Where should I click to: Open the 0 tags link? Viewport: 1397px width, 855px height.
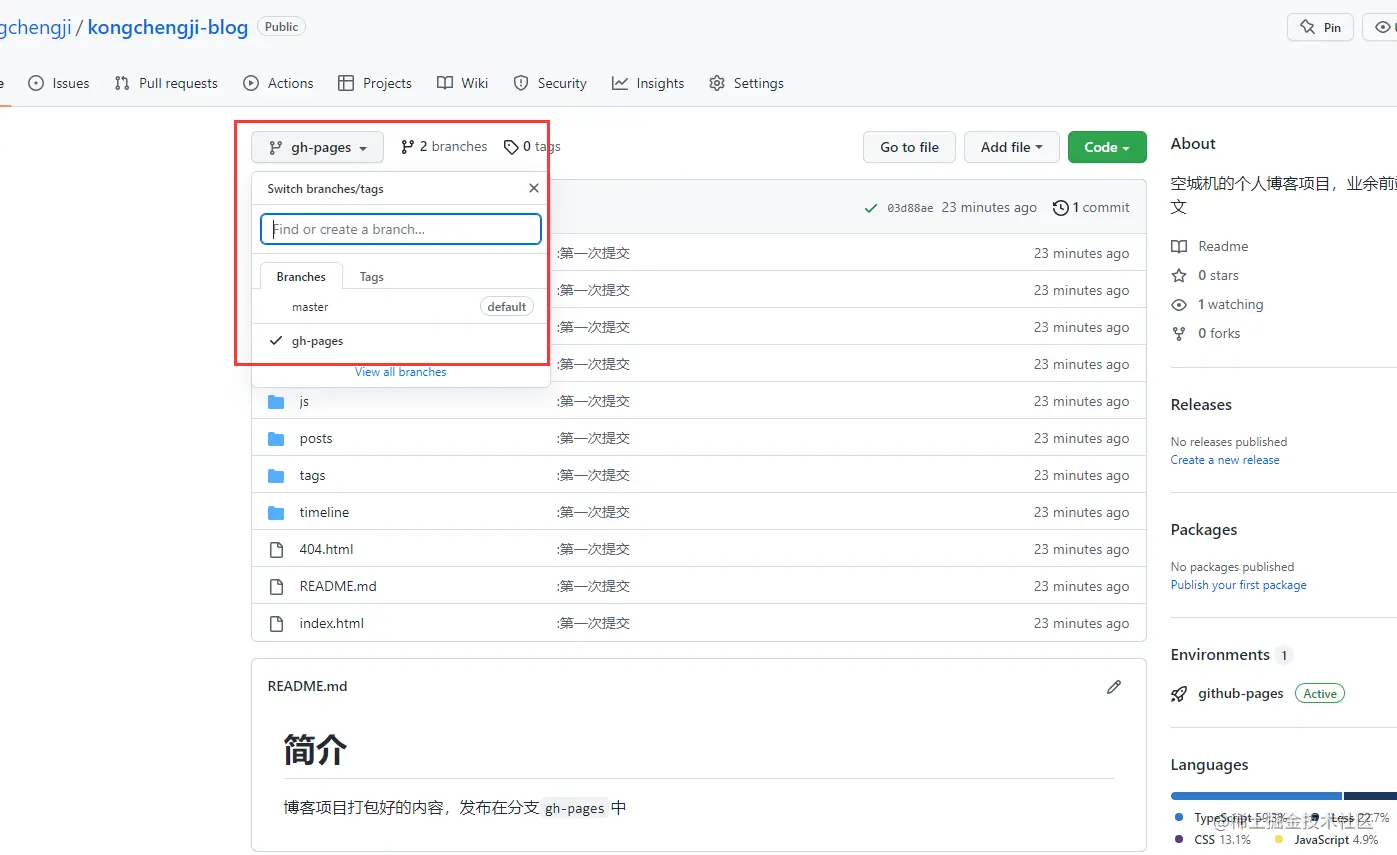pyautogui.click(x=532, y=147)
